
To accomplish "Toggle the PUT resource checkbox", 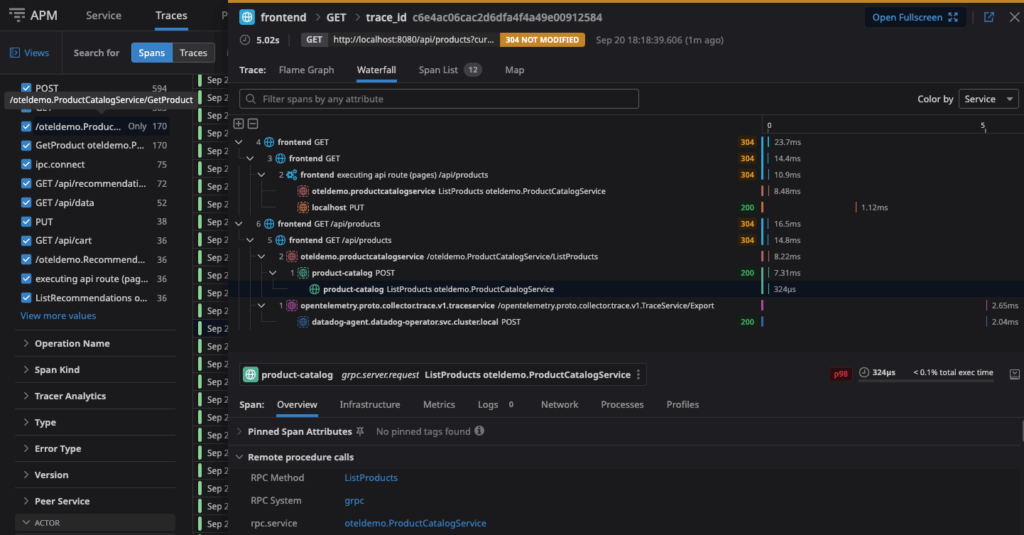I will pyautogui.click(x=26, y=221).
